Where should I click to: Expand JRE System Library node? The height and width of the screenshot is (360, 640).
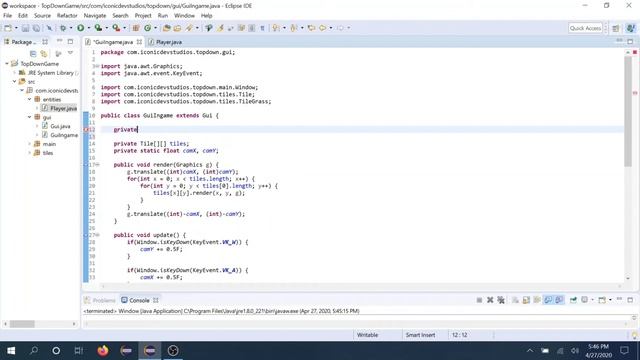click(x=15, y=73)
